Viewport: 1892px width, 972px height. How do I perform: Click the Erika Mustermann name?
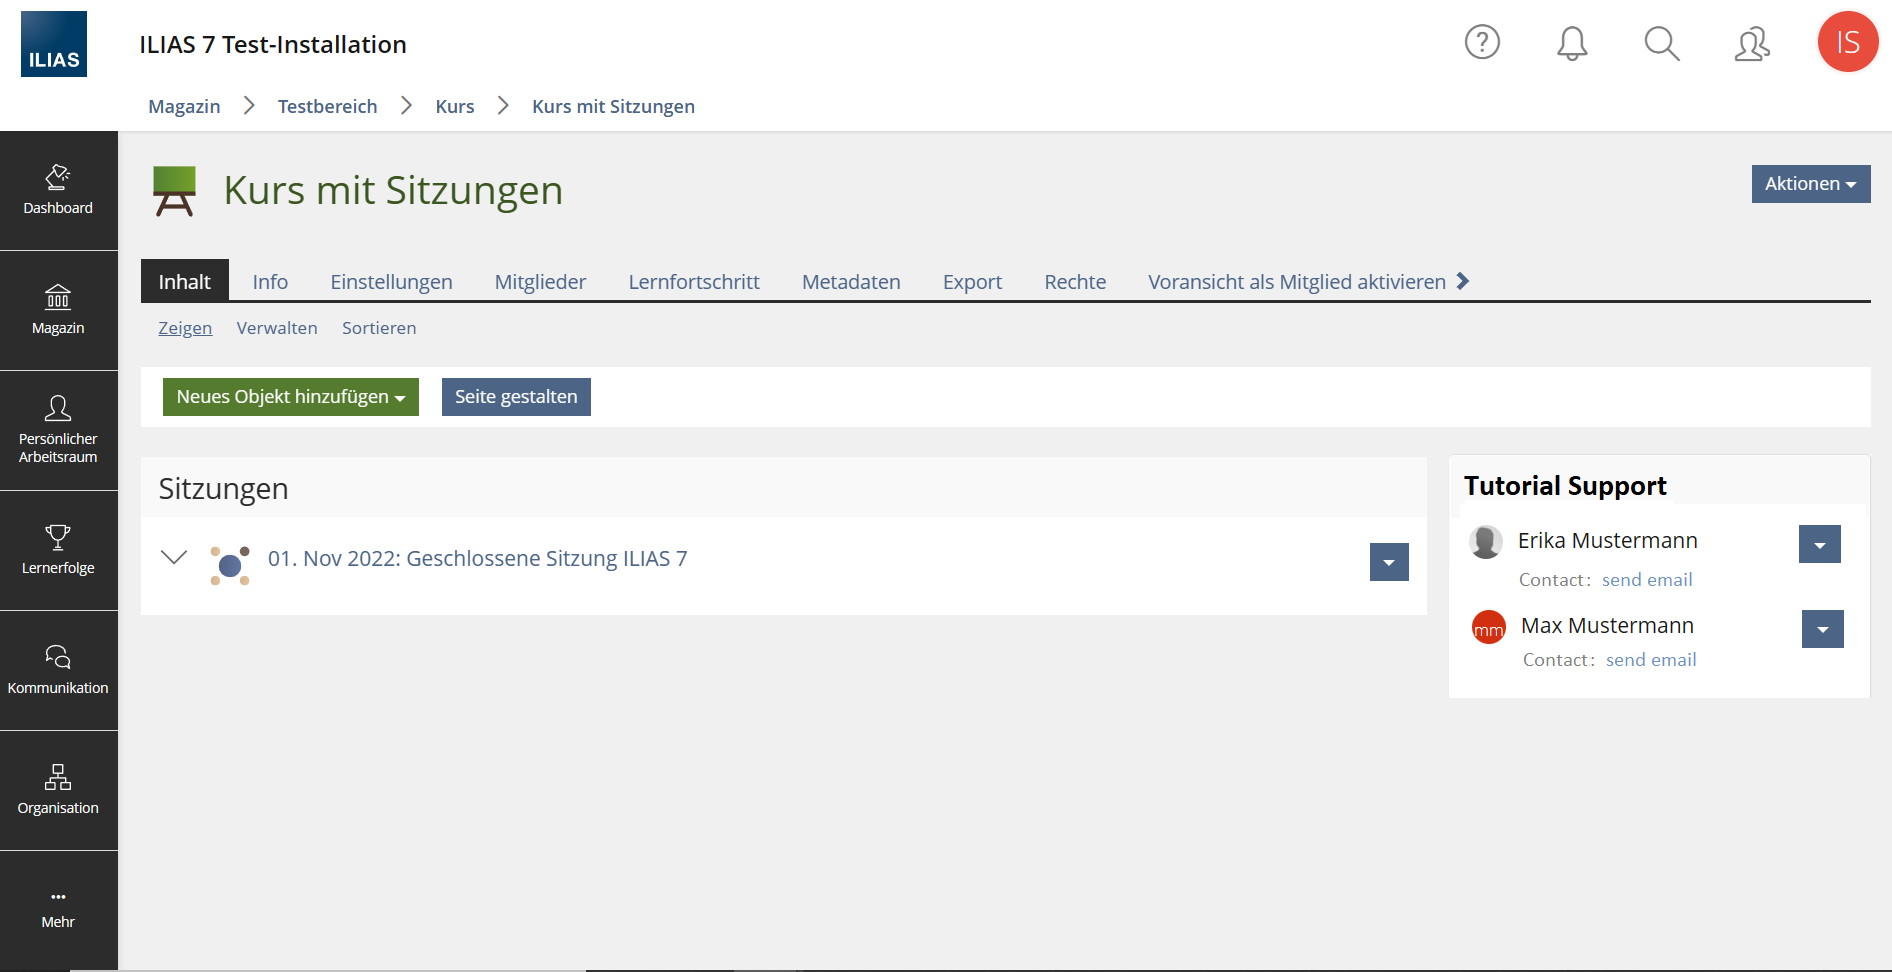click(x=1608, y=541)
